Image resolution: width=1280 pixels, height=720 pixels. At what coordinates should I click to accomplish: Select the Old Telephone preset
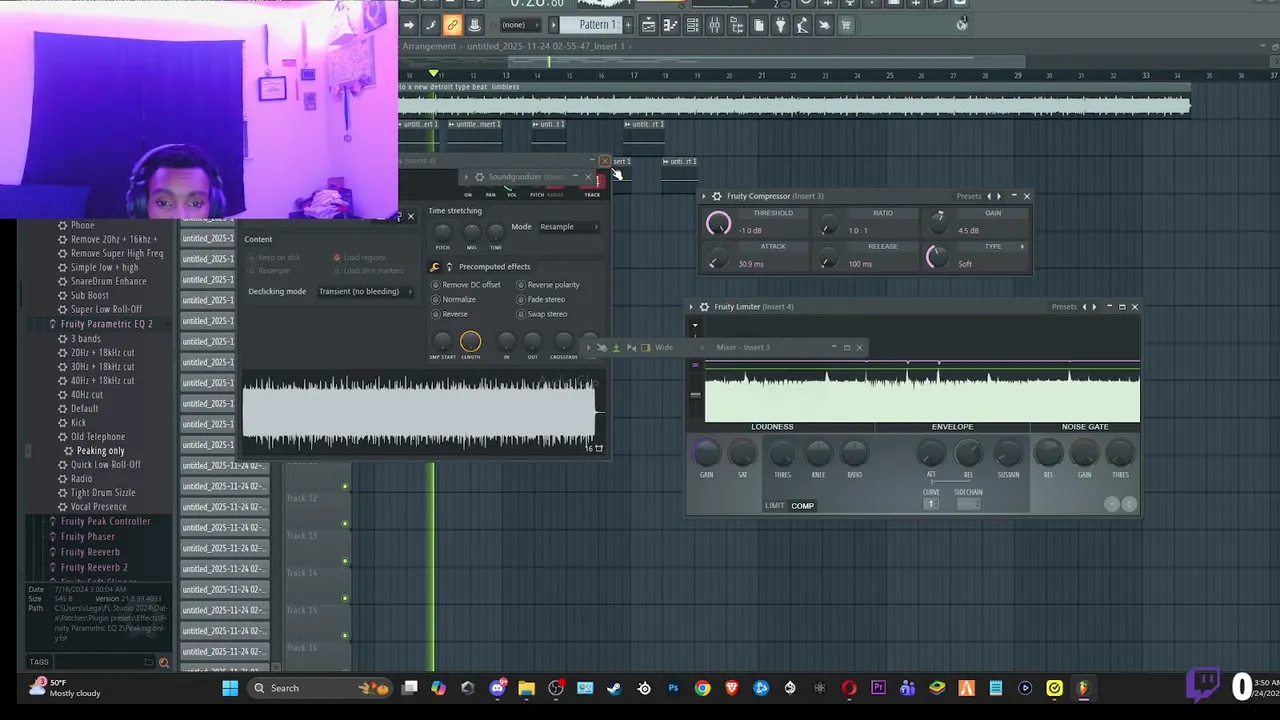98,437
